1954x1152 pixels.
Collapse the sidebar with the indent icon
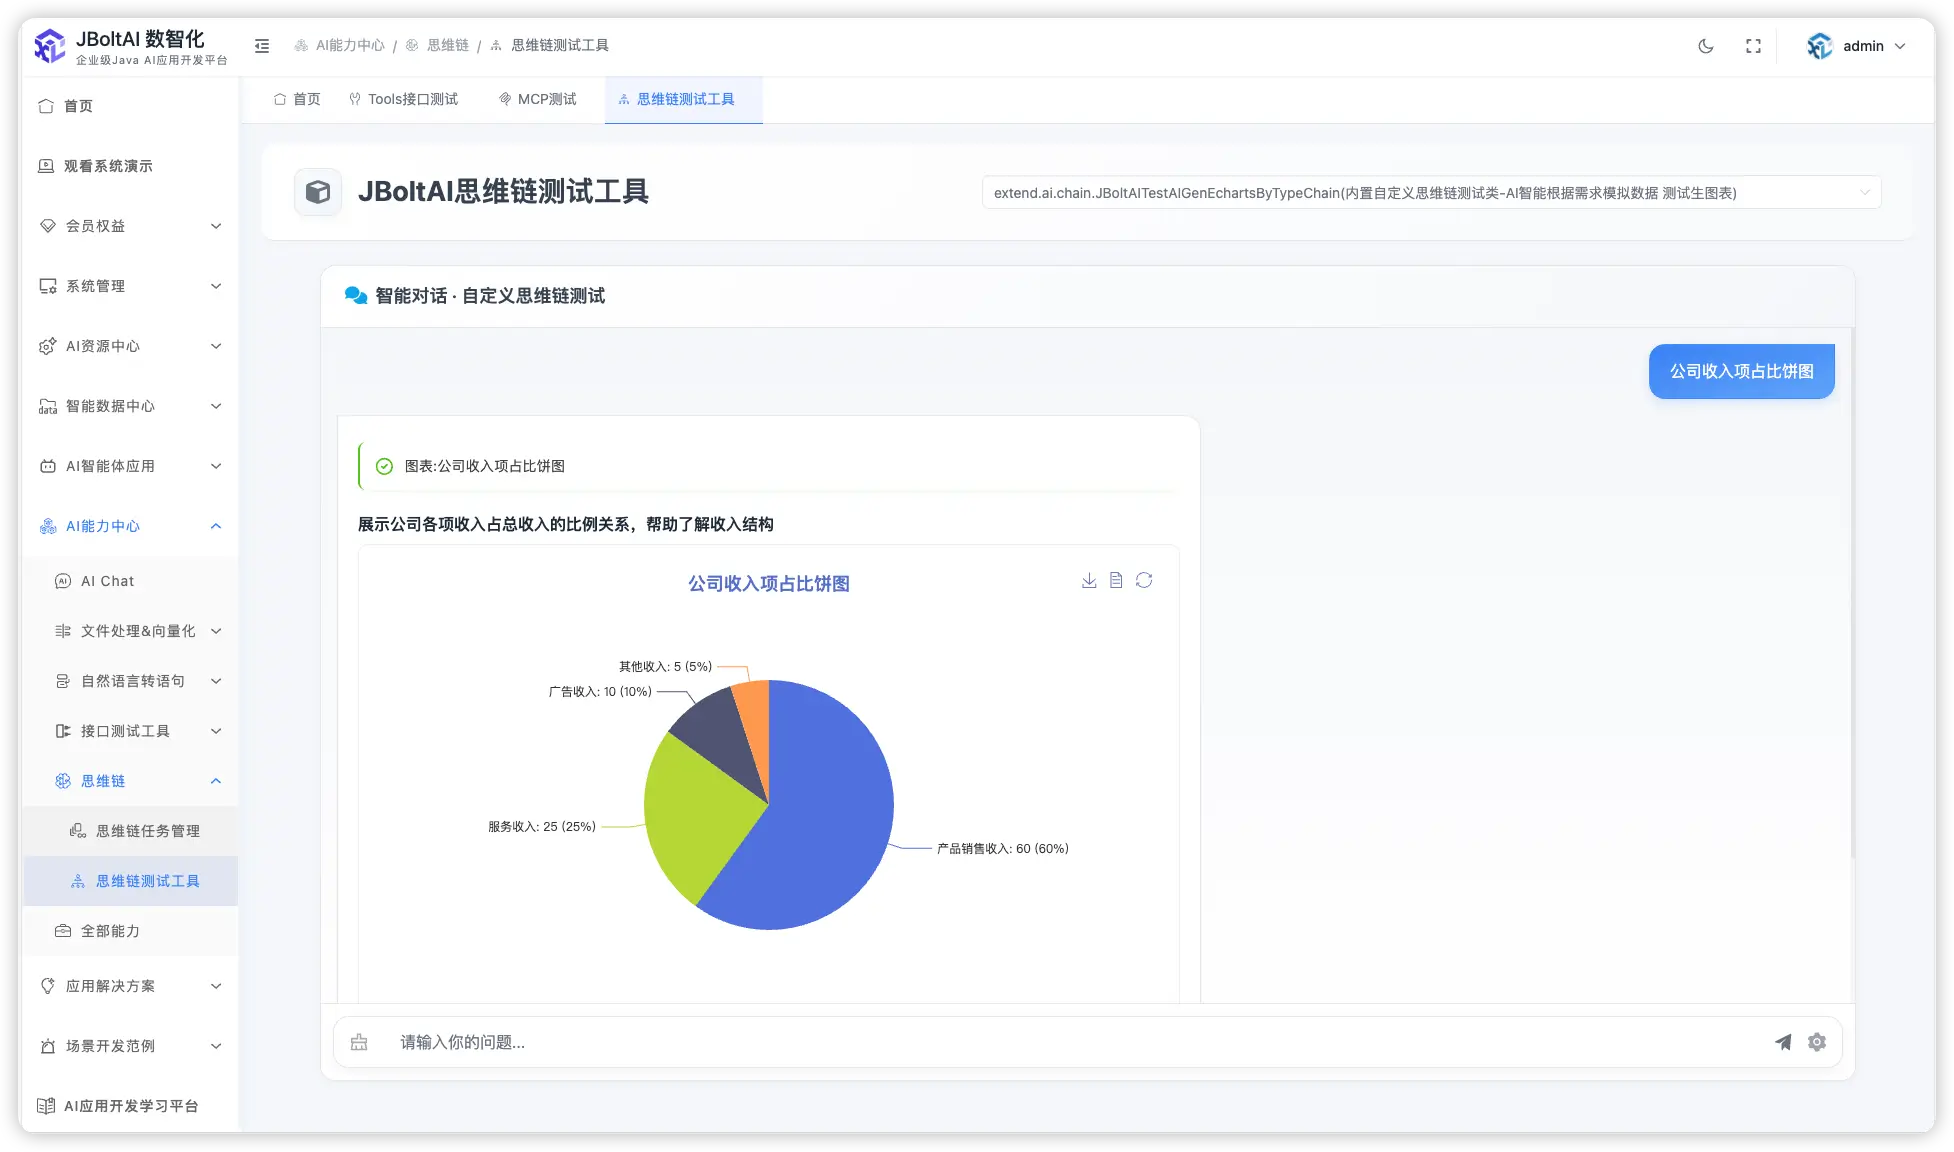click(x=262, y=46)
